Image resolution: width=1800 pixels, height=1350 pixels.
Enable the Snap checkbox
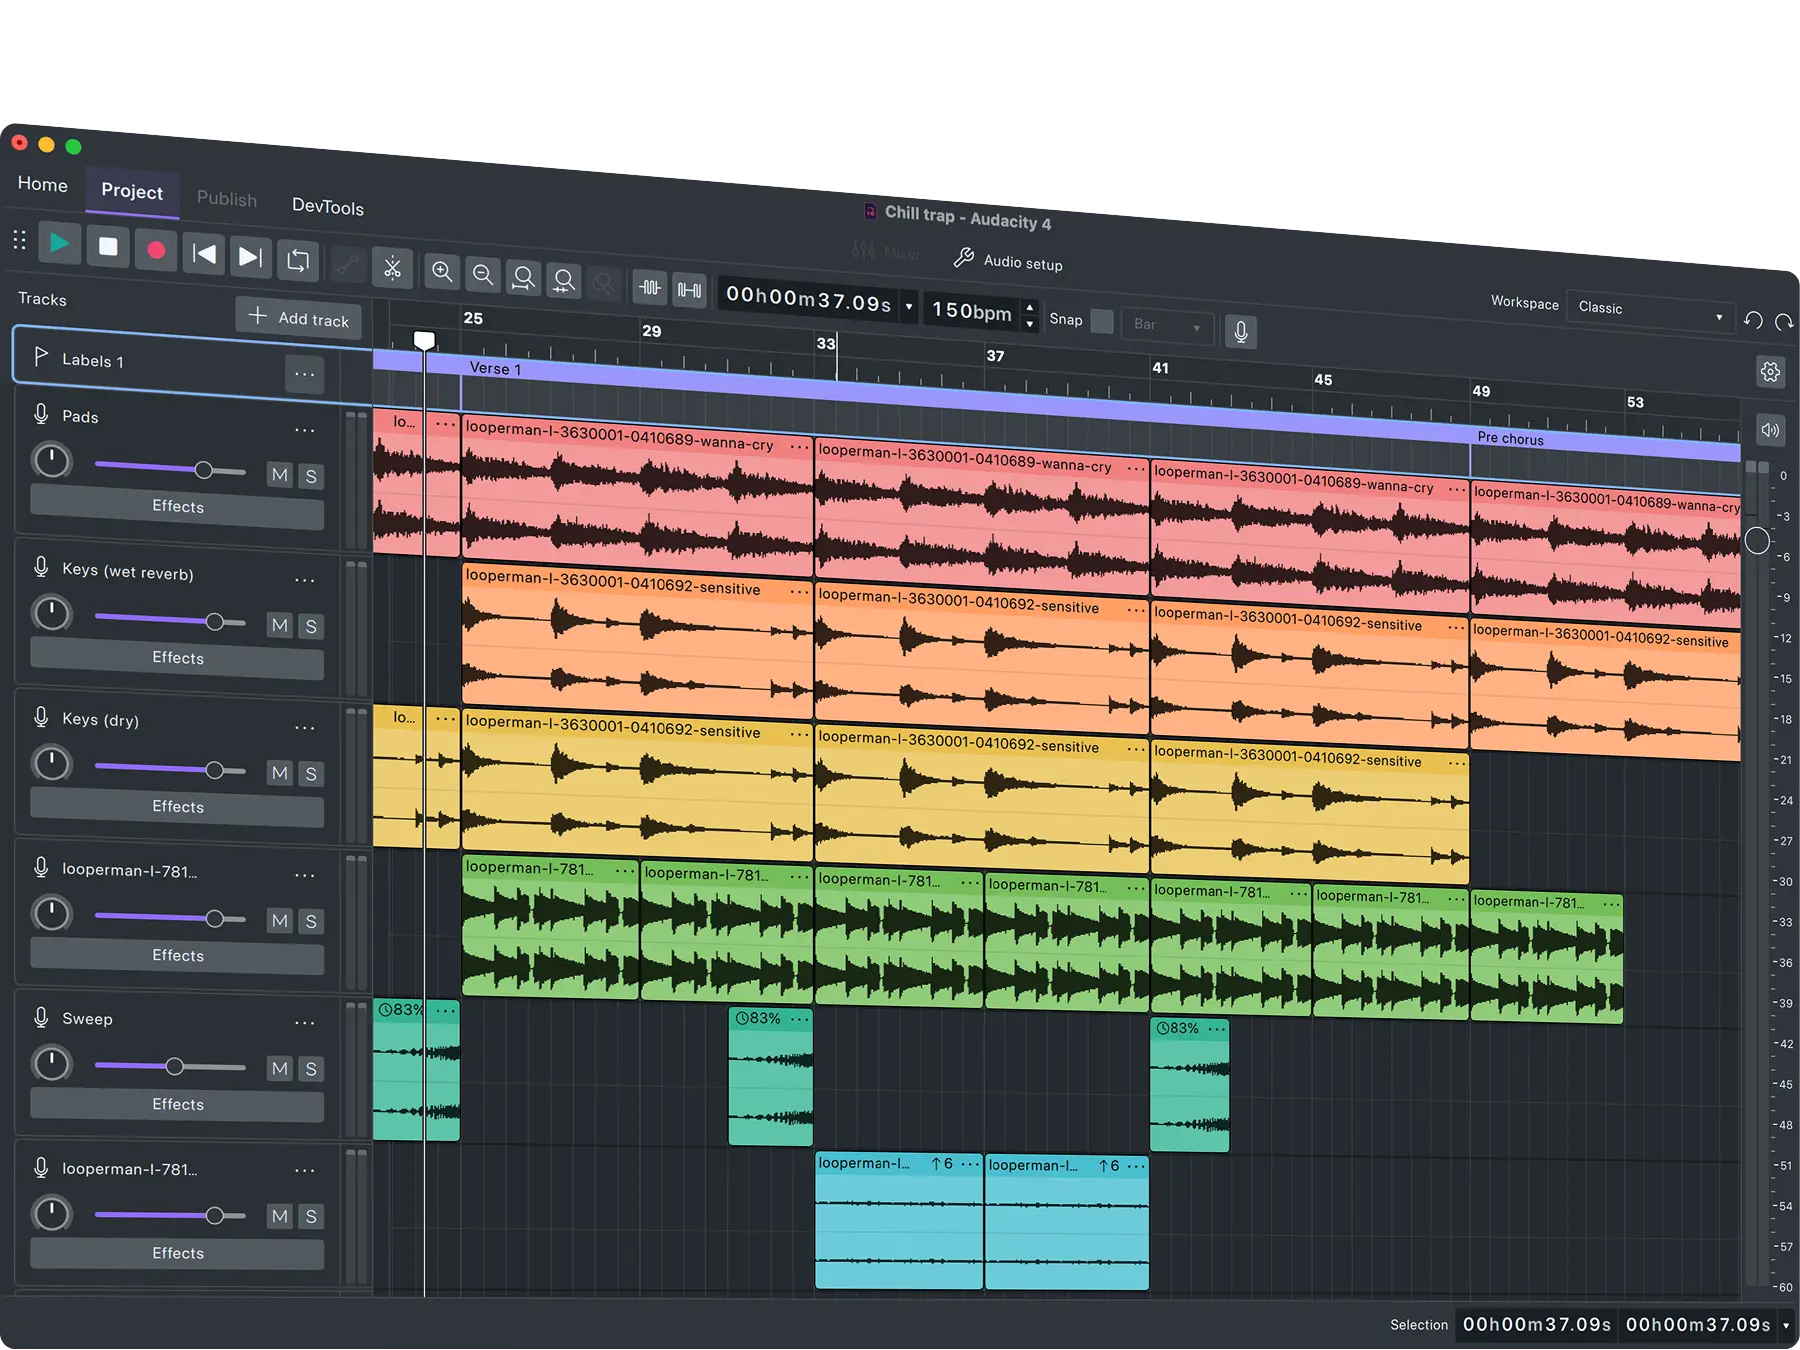point(1101,321)
